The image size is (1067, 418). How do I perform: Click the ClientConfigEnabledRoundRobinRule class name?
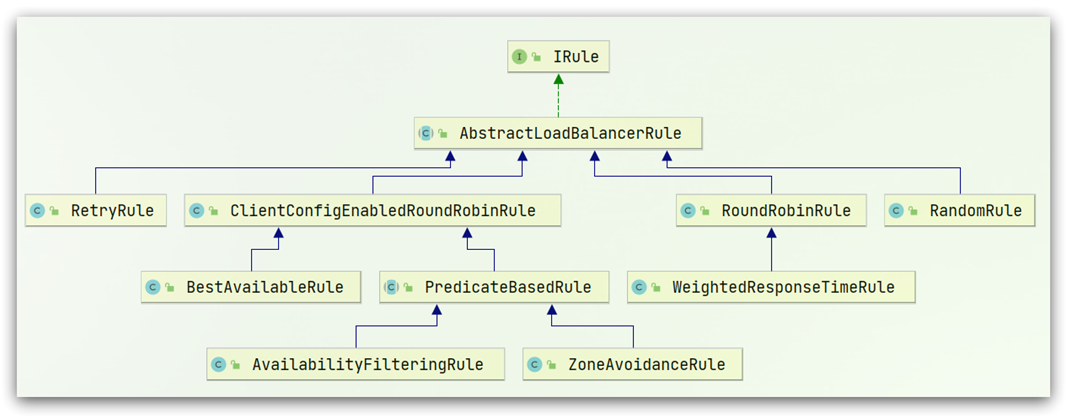[x=383, y=211]
